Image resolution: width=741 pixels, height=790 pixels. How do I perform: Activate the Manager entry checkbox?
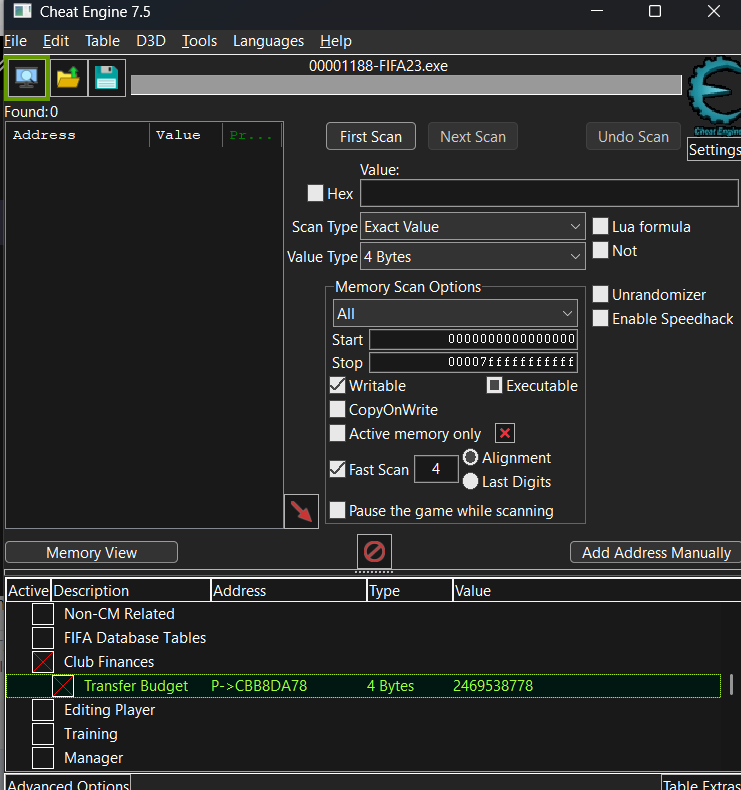pos(43,758)
